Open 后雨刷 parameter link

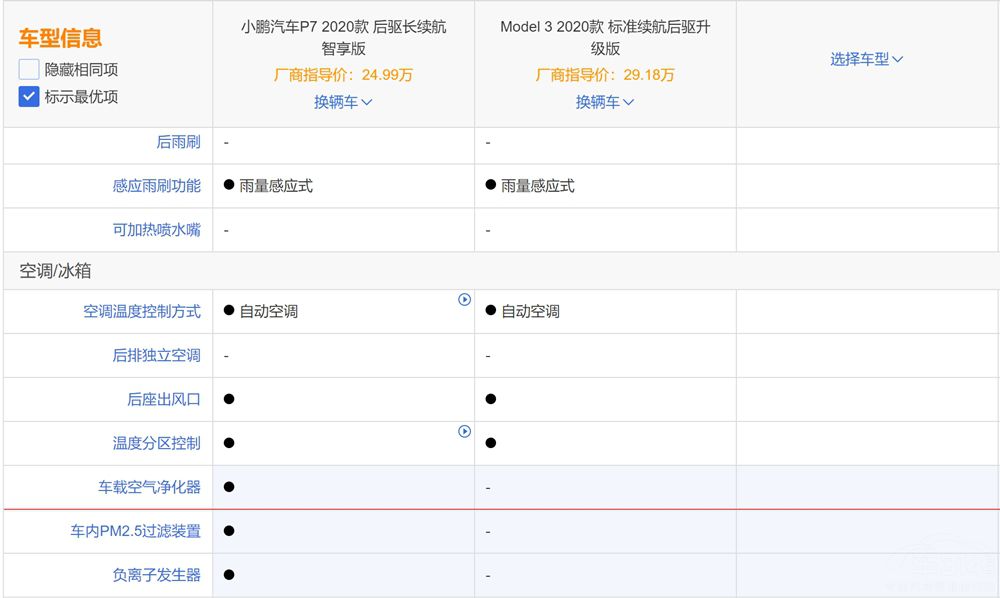click(x=179, y=142)
